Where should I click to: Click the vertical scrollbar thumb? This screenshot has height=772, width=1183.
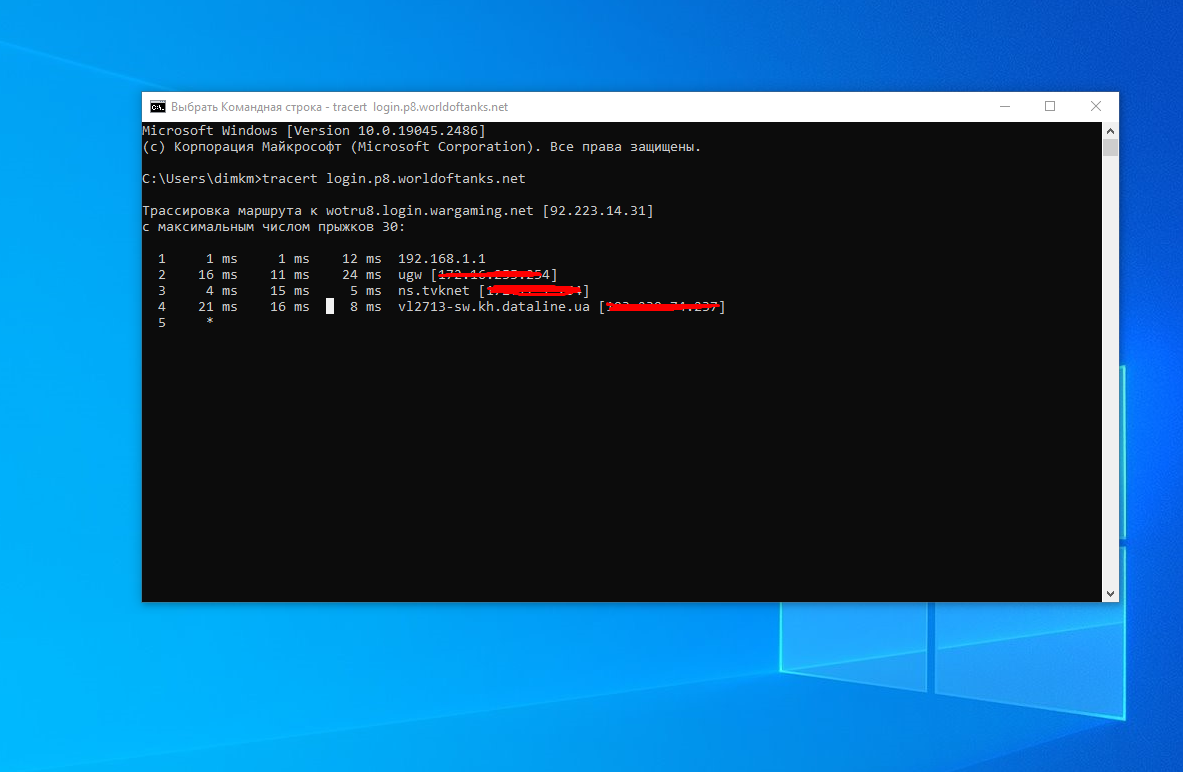point(1110,147)
